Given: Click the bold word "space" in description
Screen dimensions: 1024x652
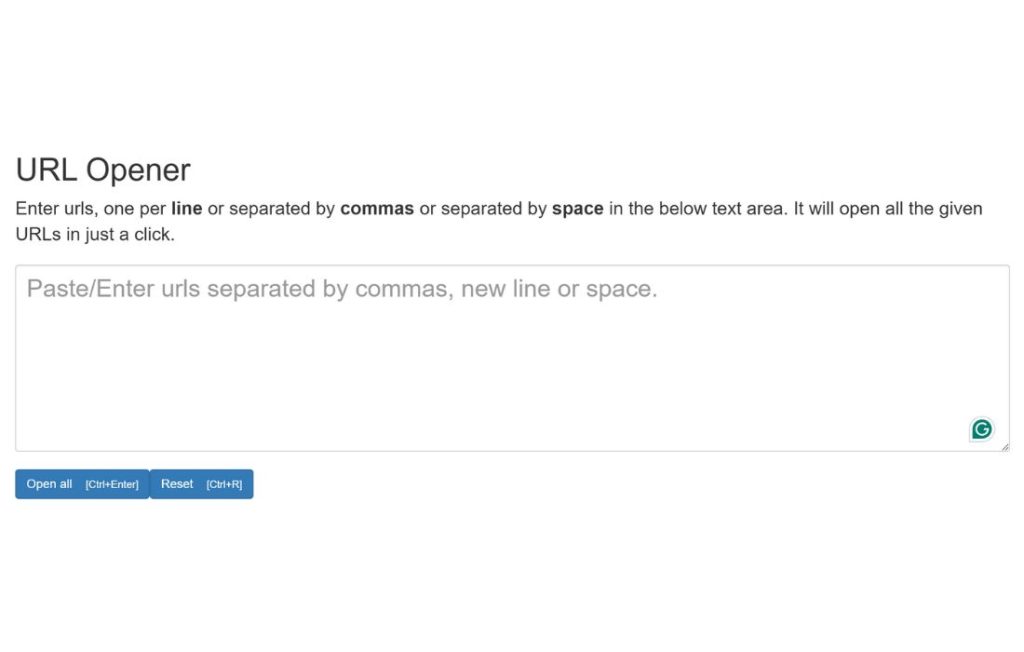Looking at the screenshot, I should 577,209.
